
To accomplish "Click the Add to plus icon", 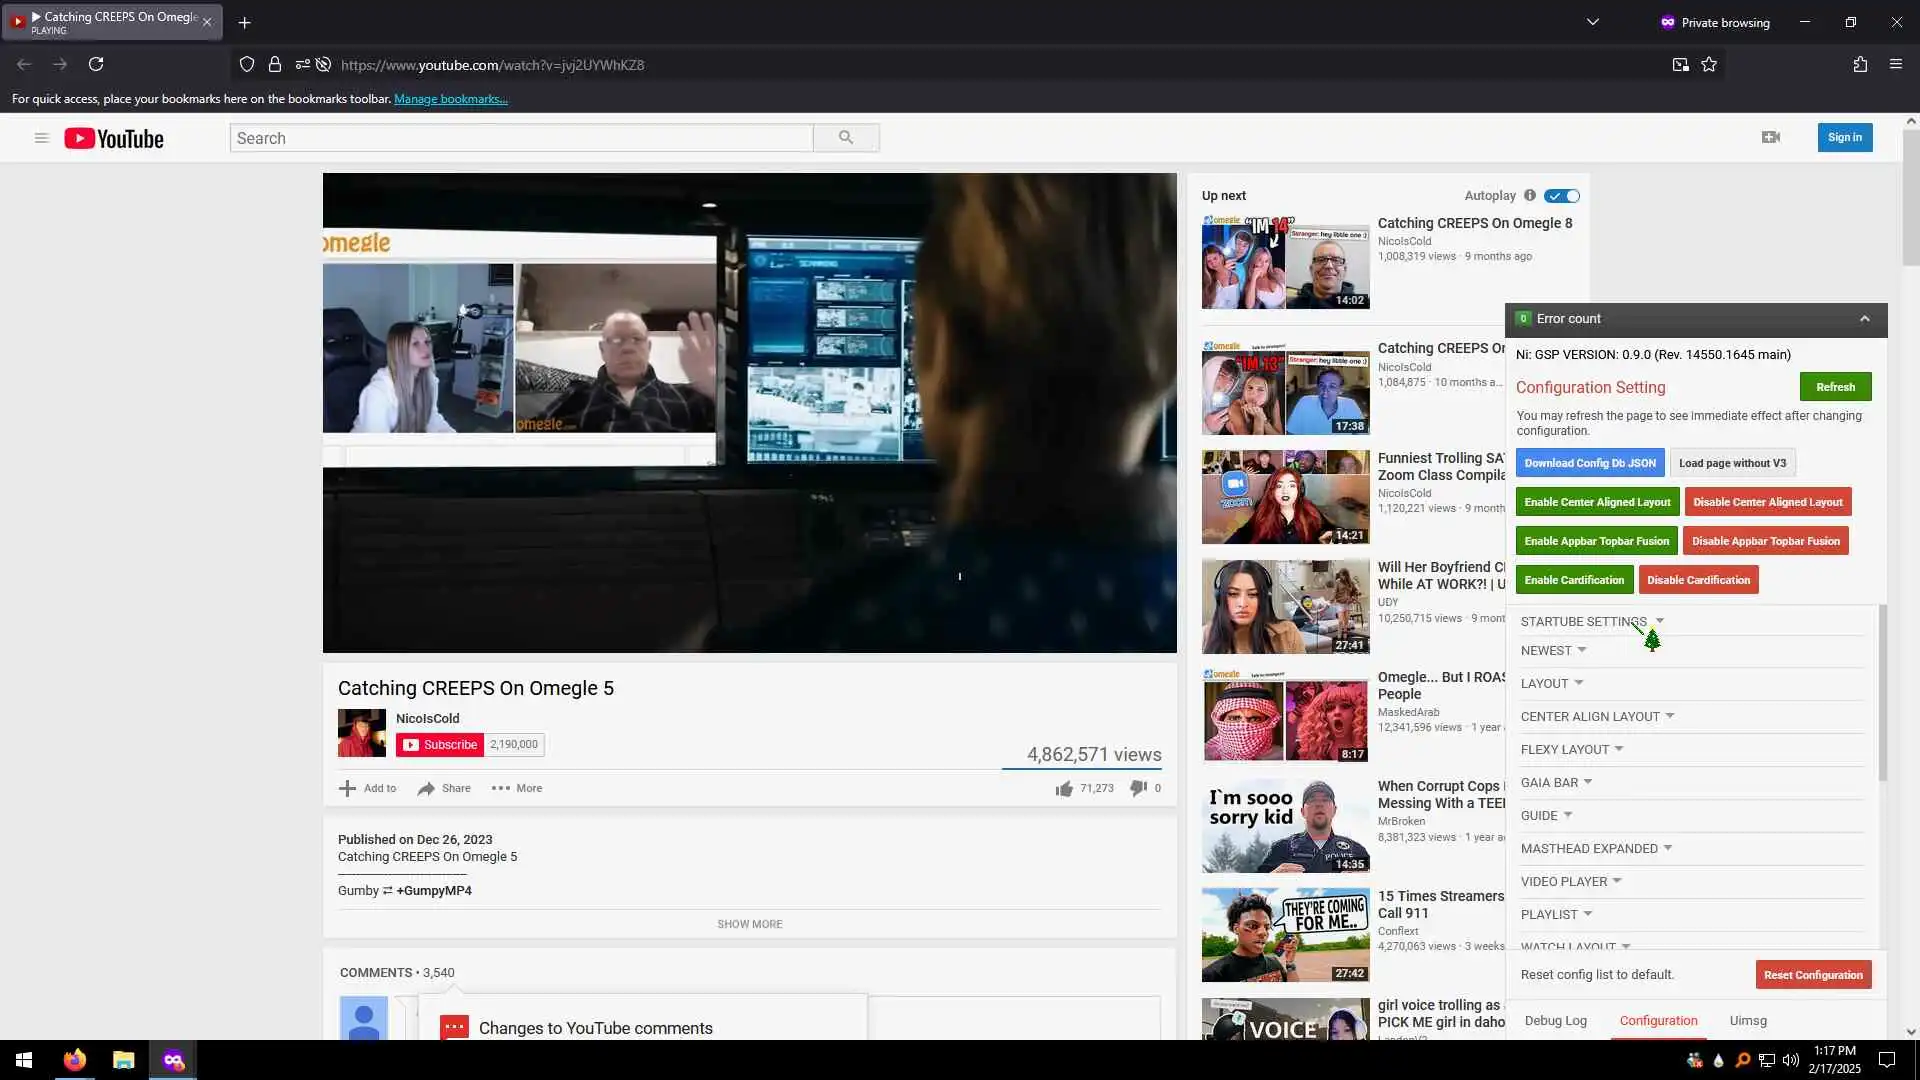I will click(x=348, y=789).
